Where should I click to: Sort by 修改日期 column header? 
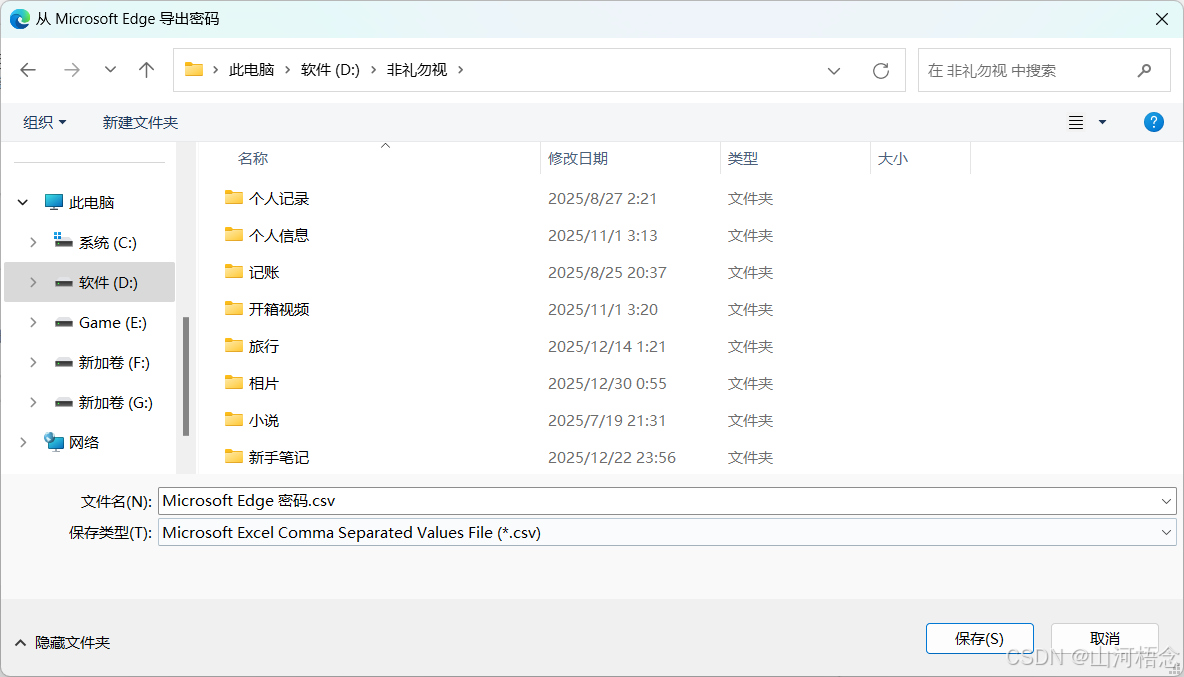578,158
